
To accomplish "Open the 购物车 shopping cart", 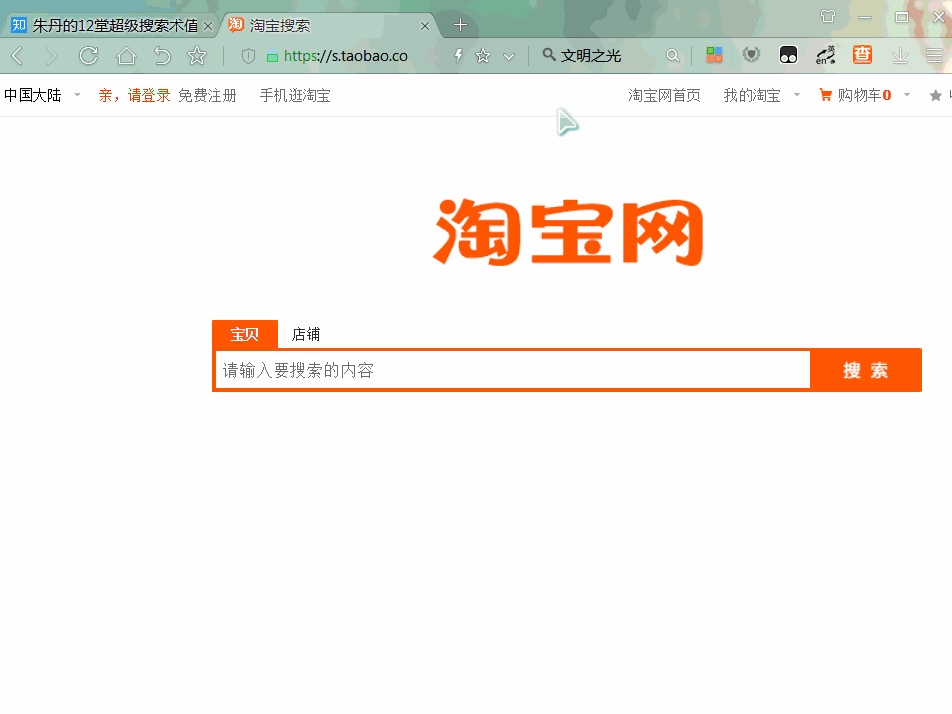I will click(855, 95).
